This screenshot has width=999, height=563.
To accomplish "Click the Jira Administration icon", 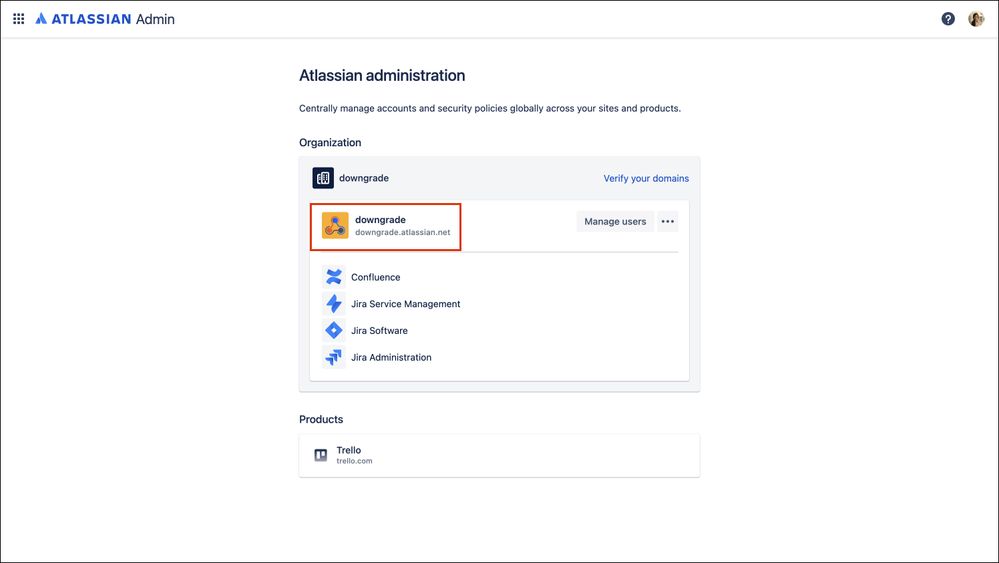I will pyautogui.click(x=334, y=357).
